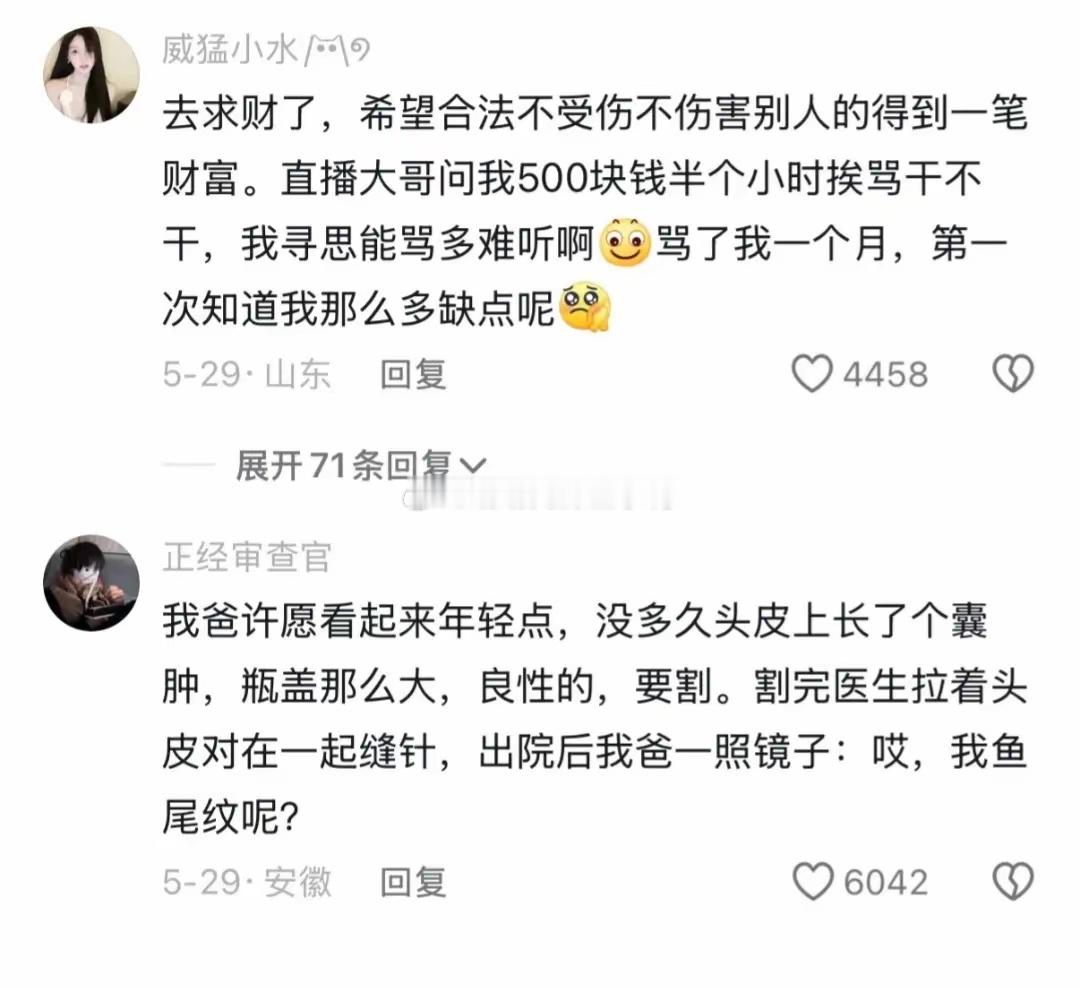
Task: Click the comment text starting with 去求财了
Action: click(596, 211)
